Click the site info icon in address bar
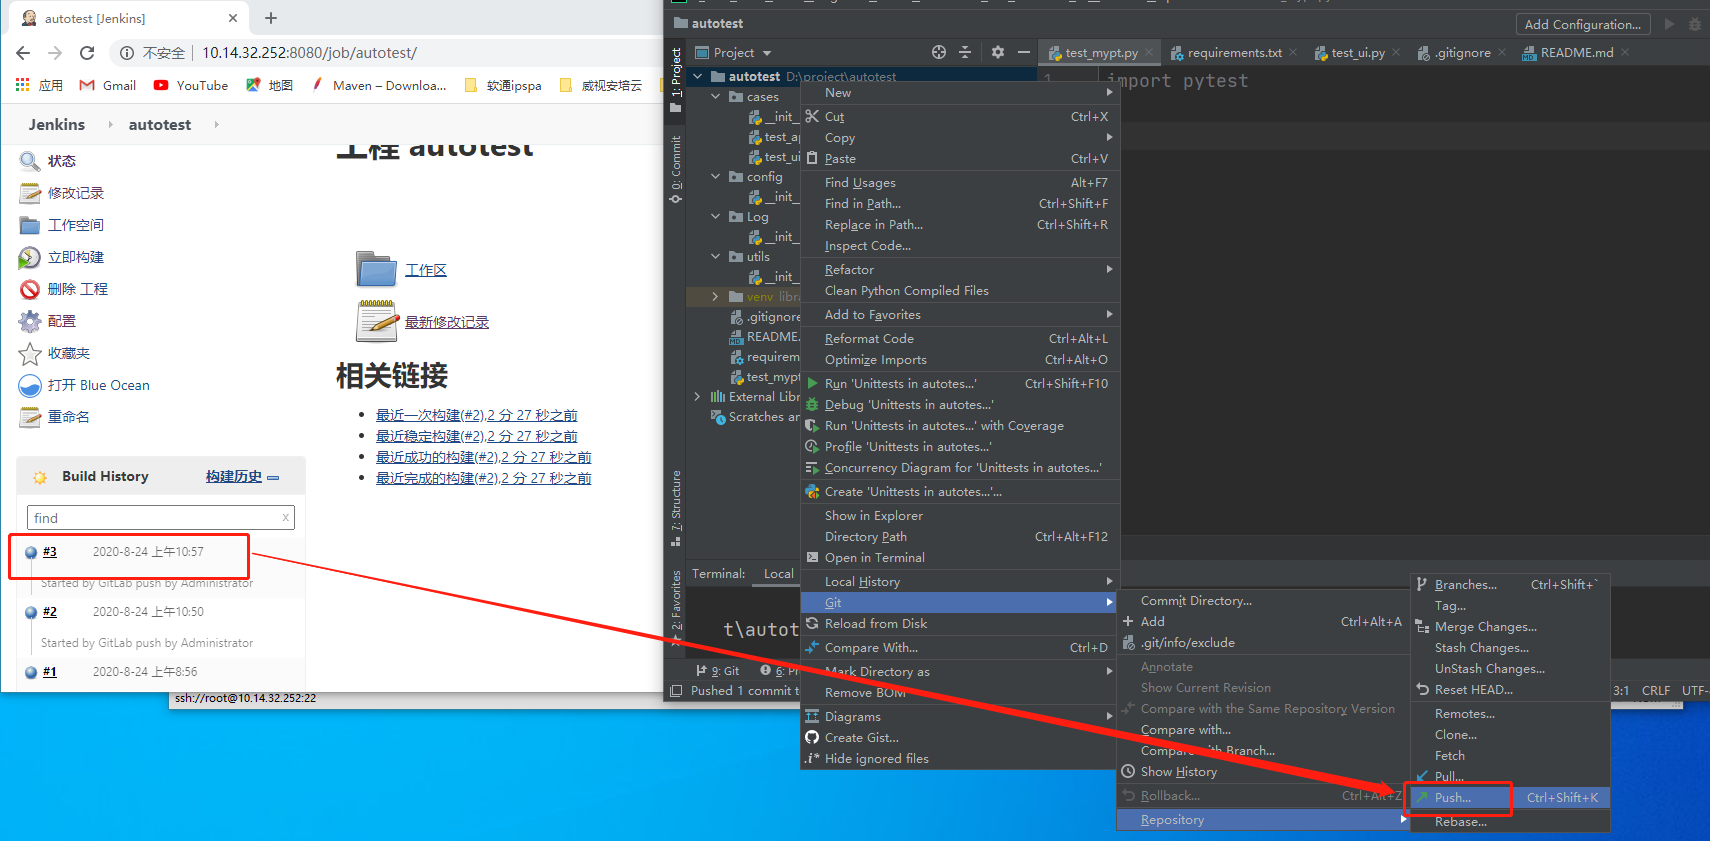The width and height of the screenshot is (1710, 841). pos(127,53)
